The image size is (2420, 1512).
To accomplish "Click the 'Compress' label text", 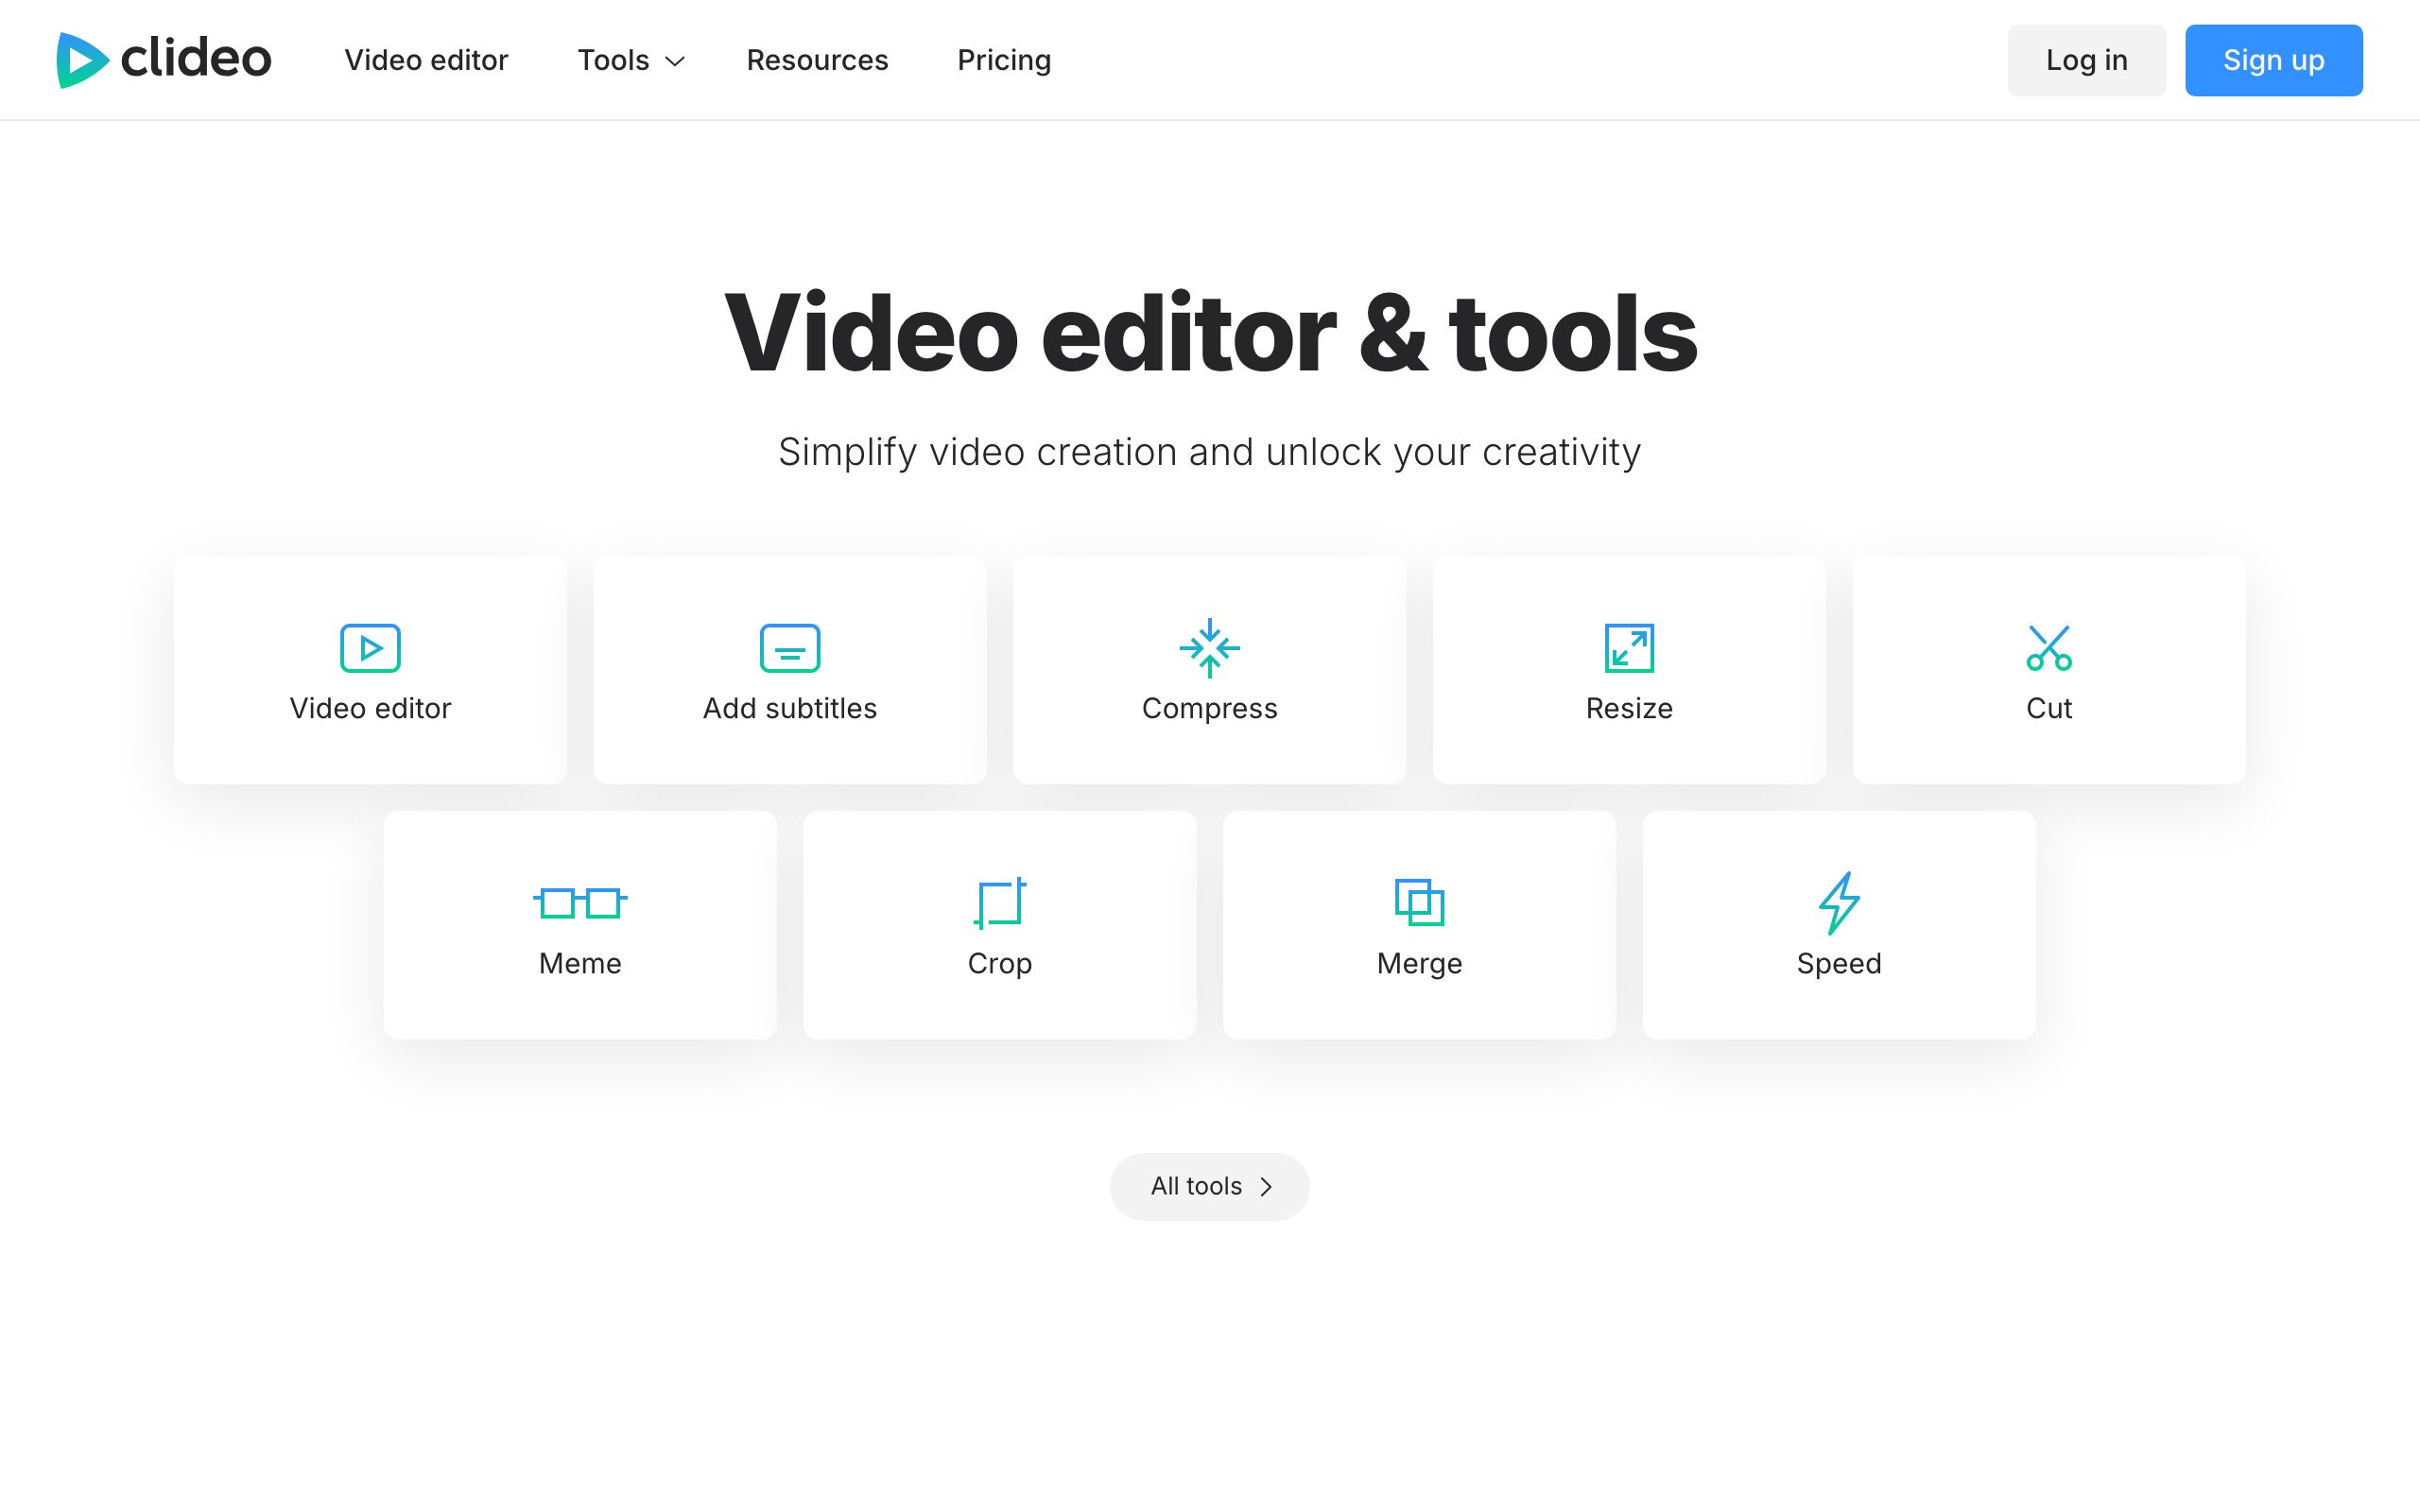I will tap(1210, 709).
